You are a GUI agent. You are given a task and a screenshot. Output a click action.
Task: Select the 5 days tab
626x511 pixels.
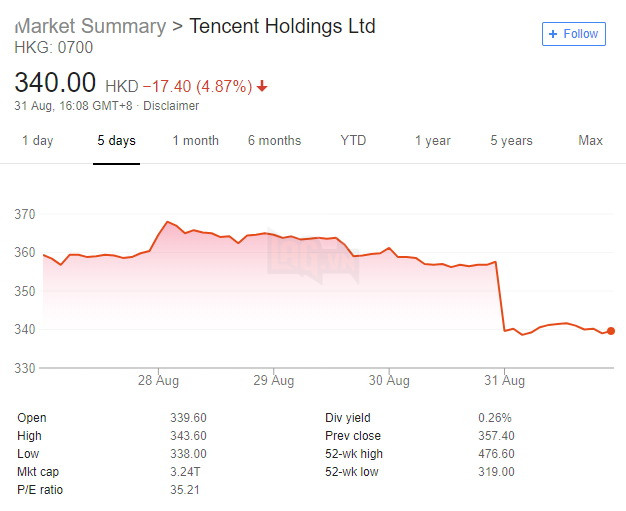click(116, 141)
